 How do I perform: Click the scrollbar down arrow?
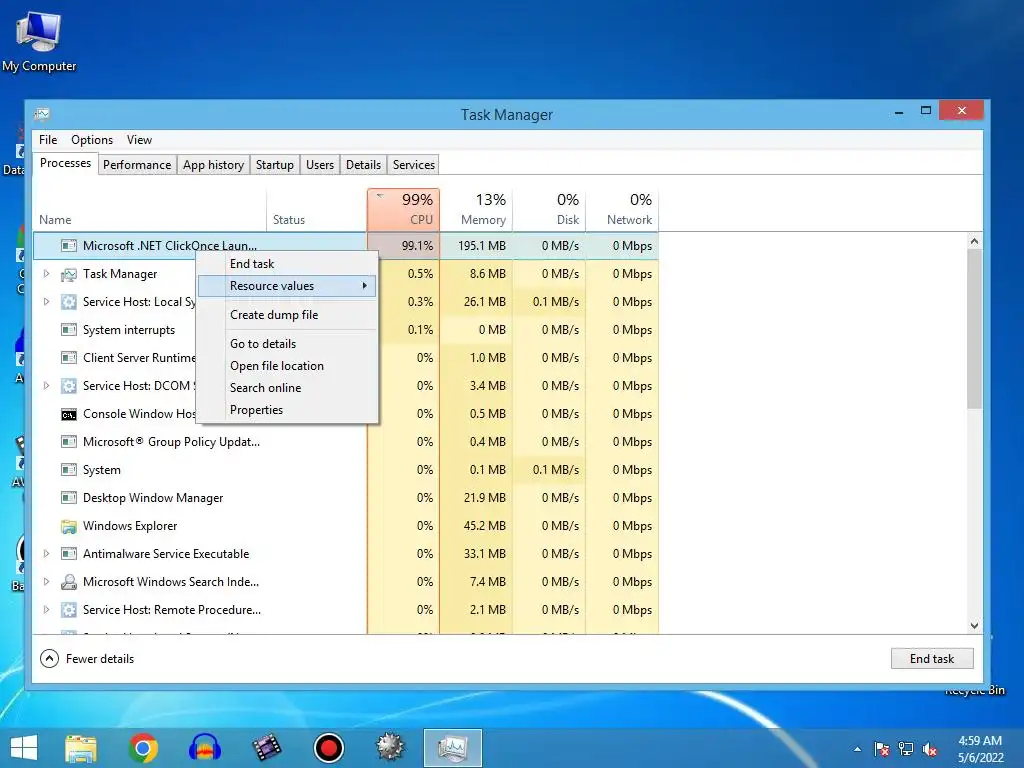point(974,626)
